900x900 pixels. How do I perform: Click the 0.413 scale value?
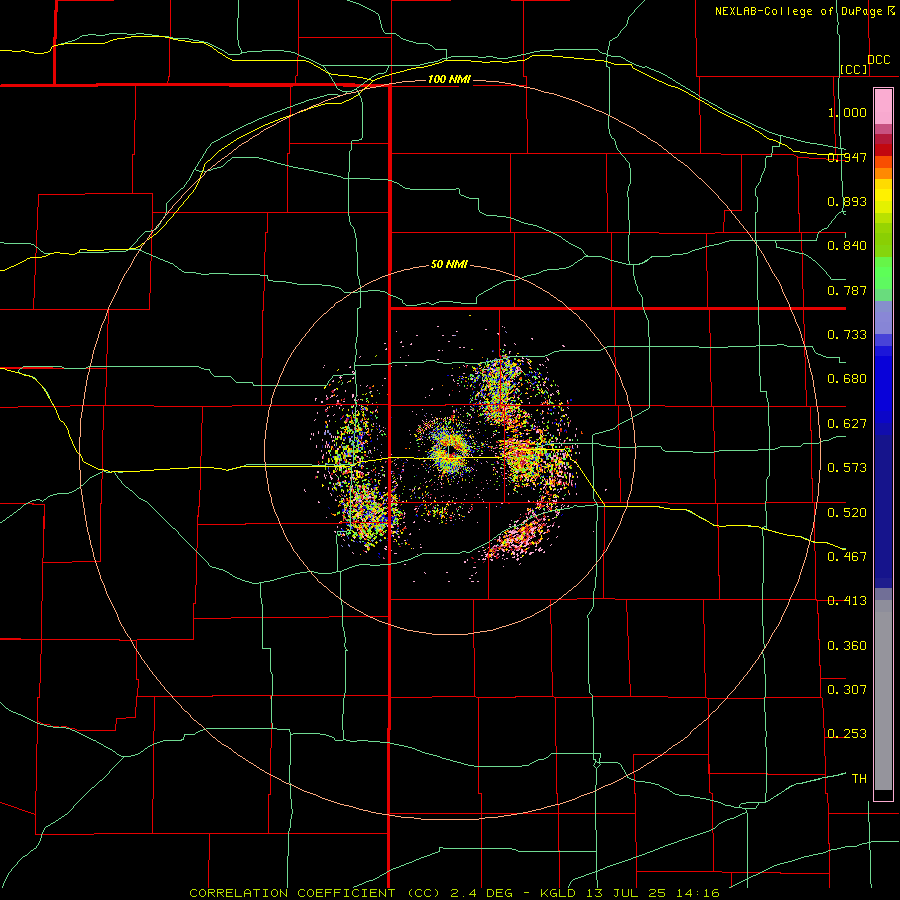click(x=847, y=601)
